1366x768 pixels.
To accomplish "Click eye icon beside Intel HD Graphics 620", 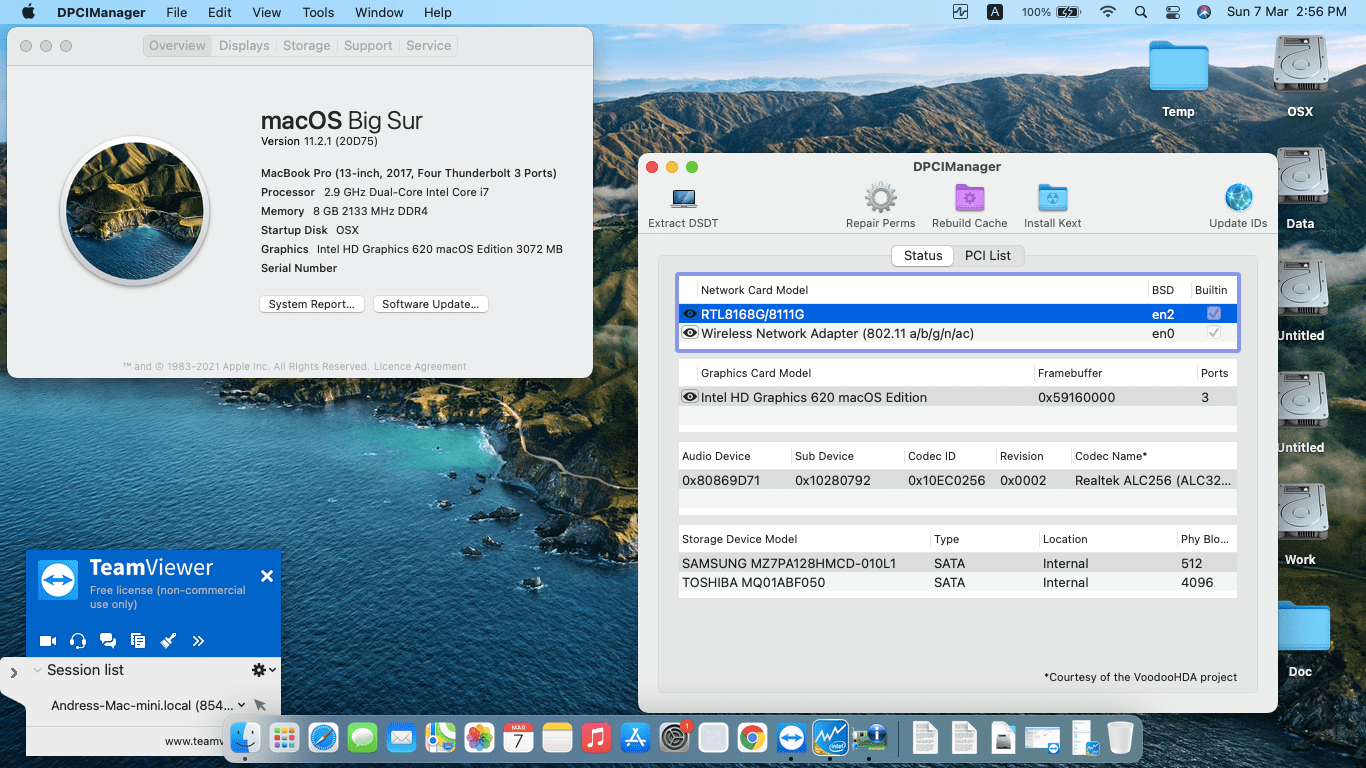I will [690, 397].
